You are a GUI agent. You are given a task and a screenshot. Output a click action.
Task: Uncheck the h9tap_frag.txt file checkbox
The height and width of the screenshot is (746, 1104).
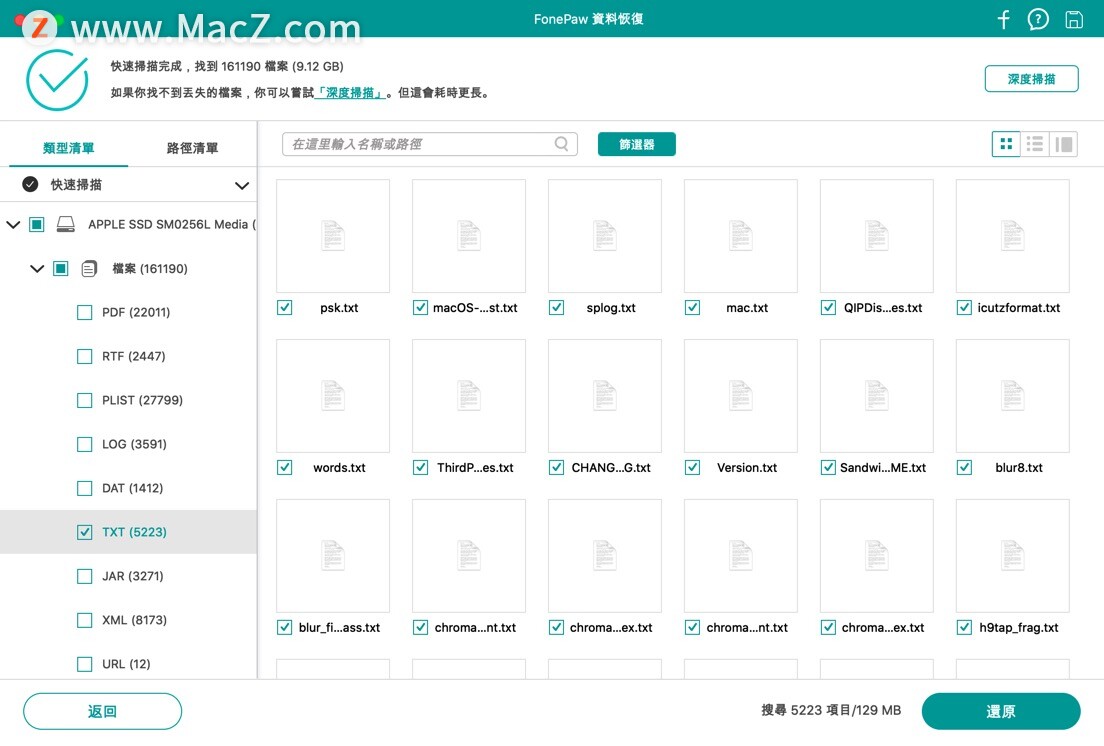[965, 627]
